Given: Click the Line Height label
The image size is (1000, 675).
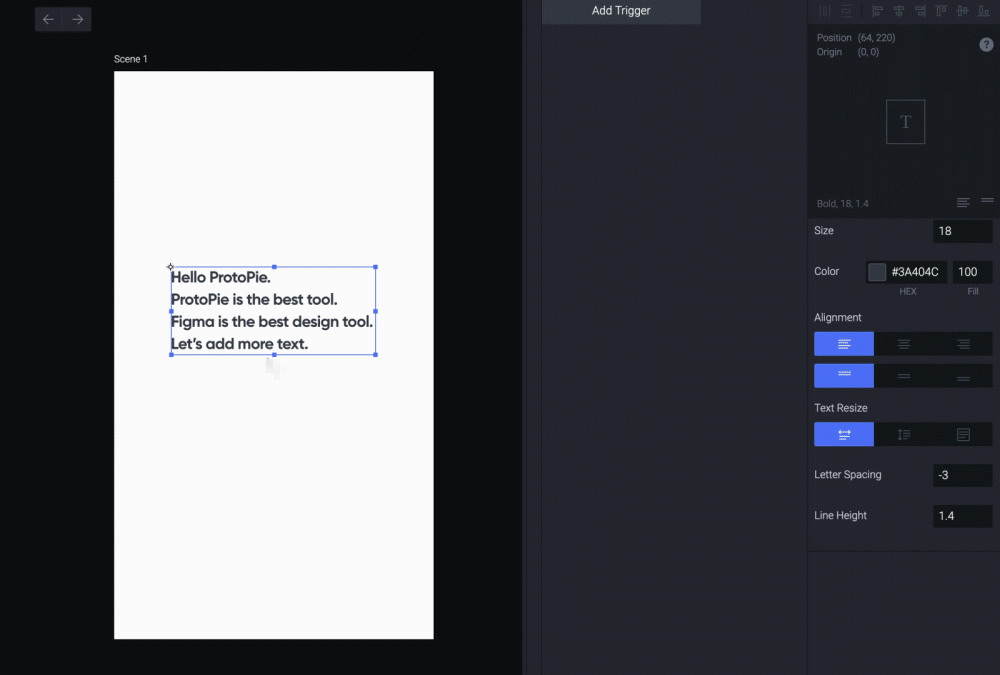Looking at the screenshot, I should pyautogui.click(x=840, y=516).
